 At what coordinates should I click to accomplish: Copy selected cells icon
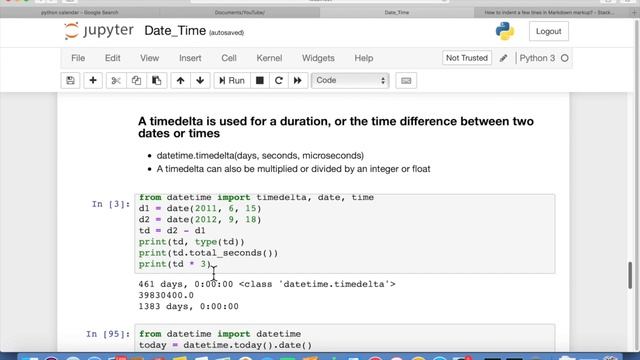point(136,80)
